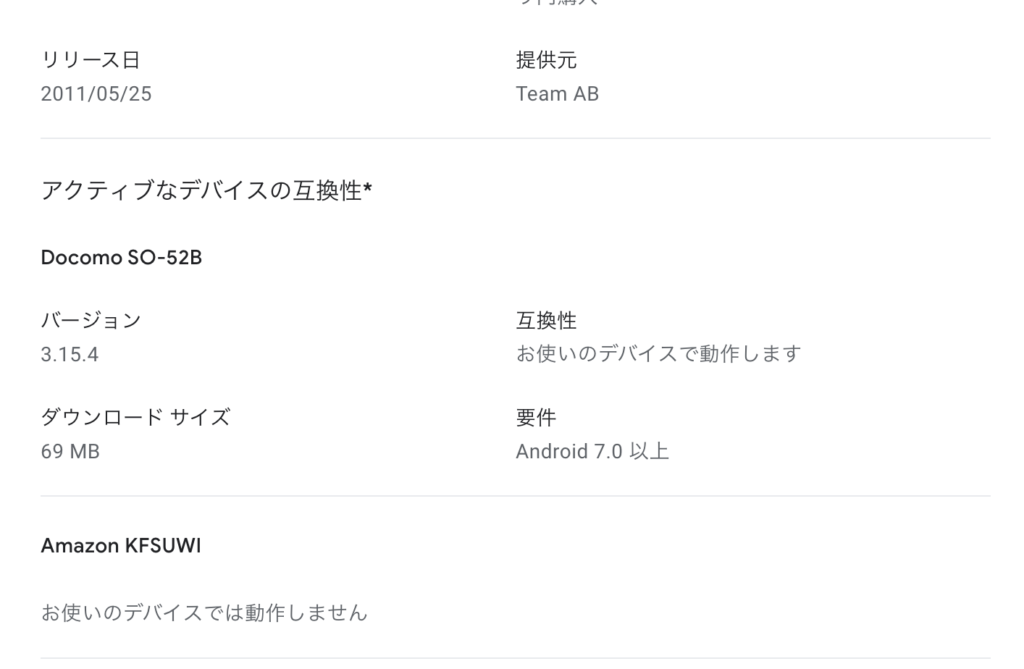The width and height of the screenshot is (1024, 669).
Task: Click the アクティブなデバイスの互換性 heading
Action: pos(200,191)
